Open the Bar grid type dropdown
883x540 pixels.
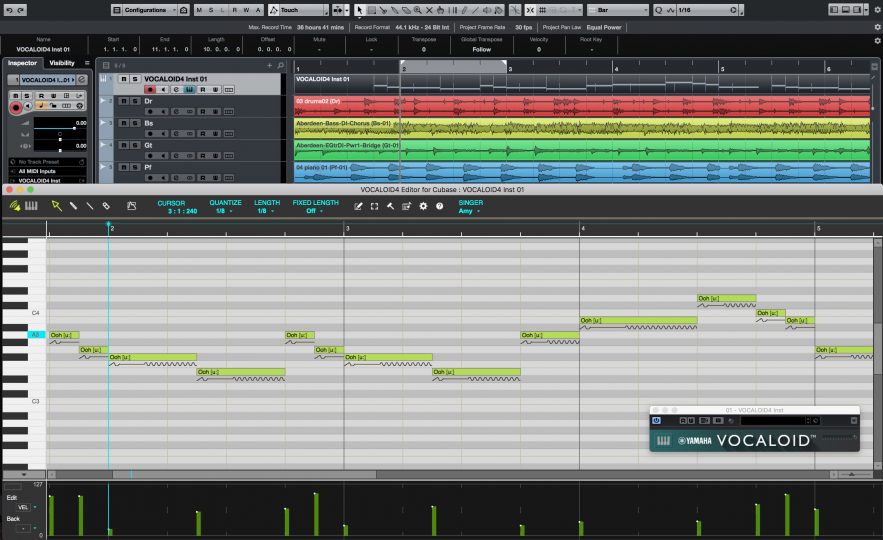coord(618,10)
